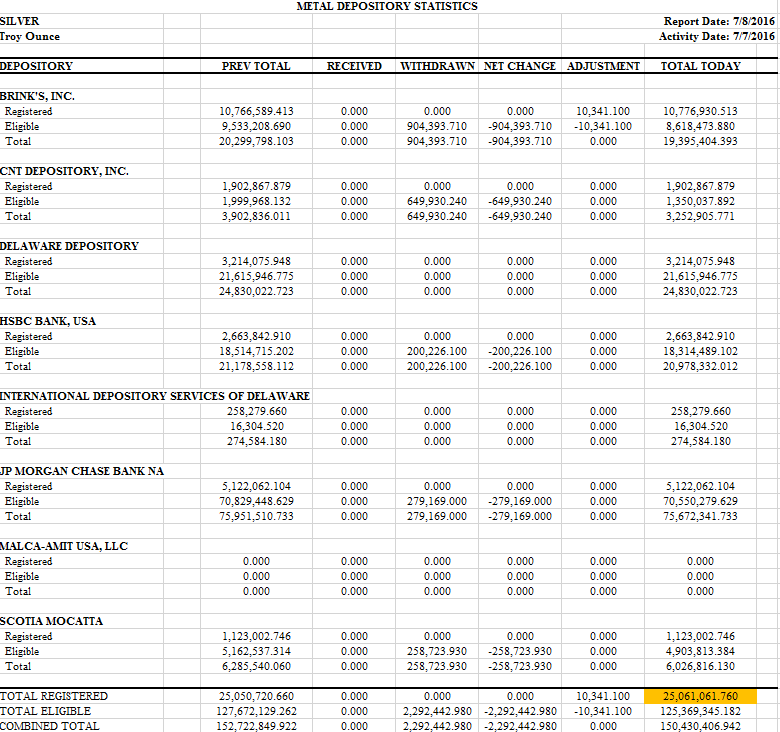This screenshot has height=732, width=780.
Task: Select International registered prev total 258,279.660
Action: 257,411
